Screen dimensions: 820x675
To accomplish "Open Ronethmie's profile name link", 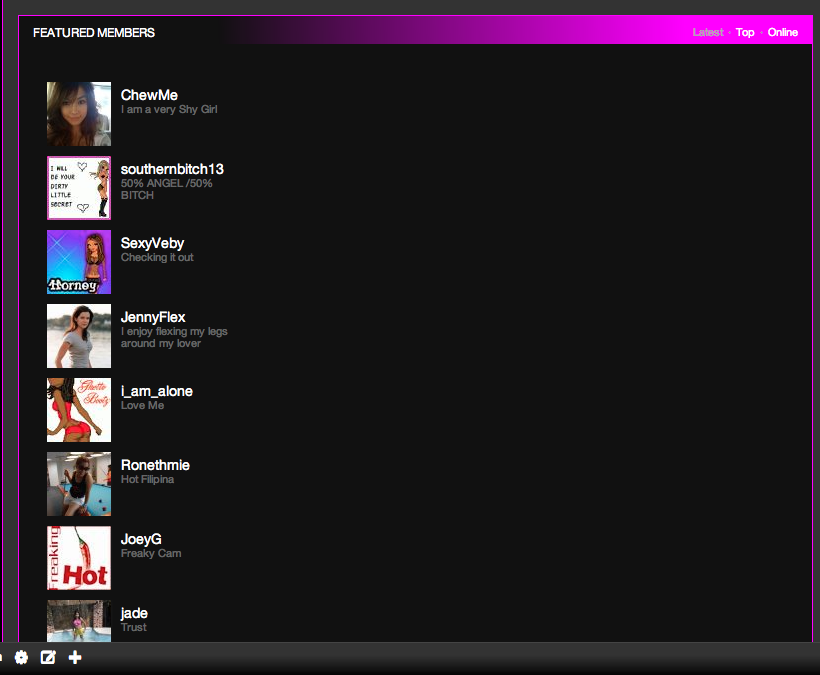I will pos(155,465).
